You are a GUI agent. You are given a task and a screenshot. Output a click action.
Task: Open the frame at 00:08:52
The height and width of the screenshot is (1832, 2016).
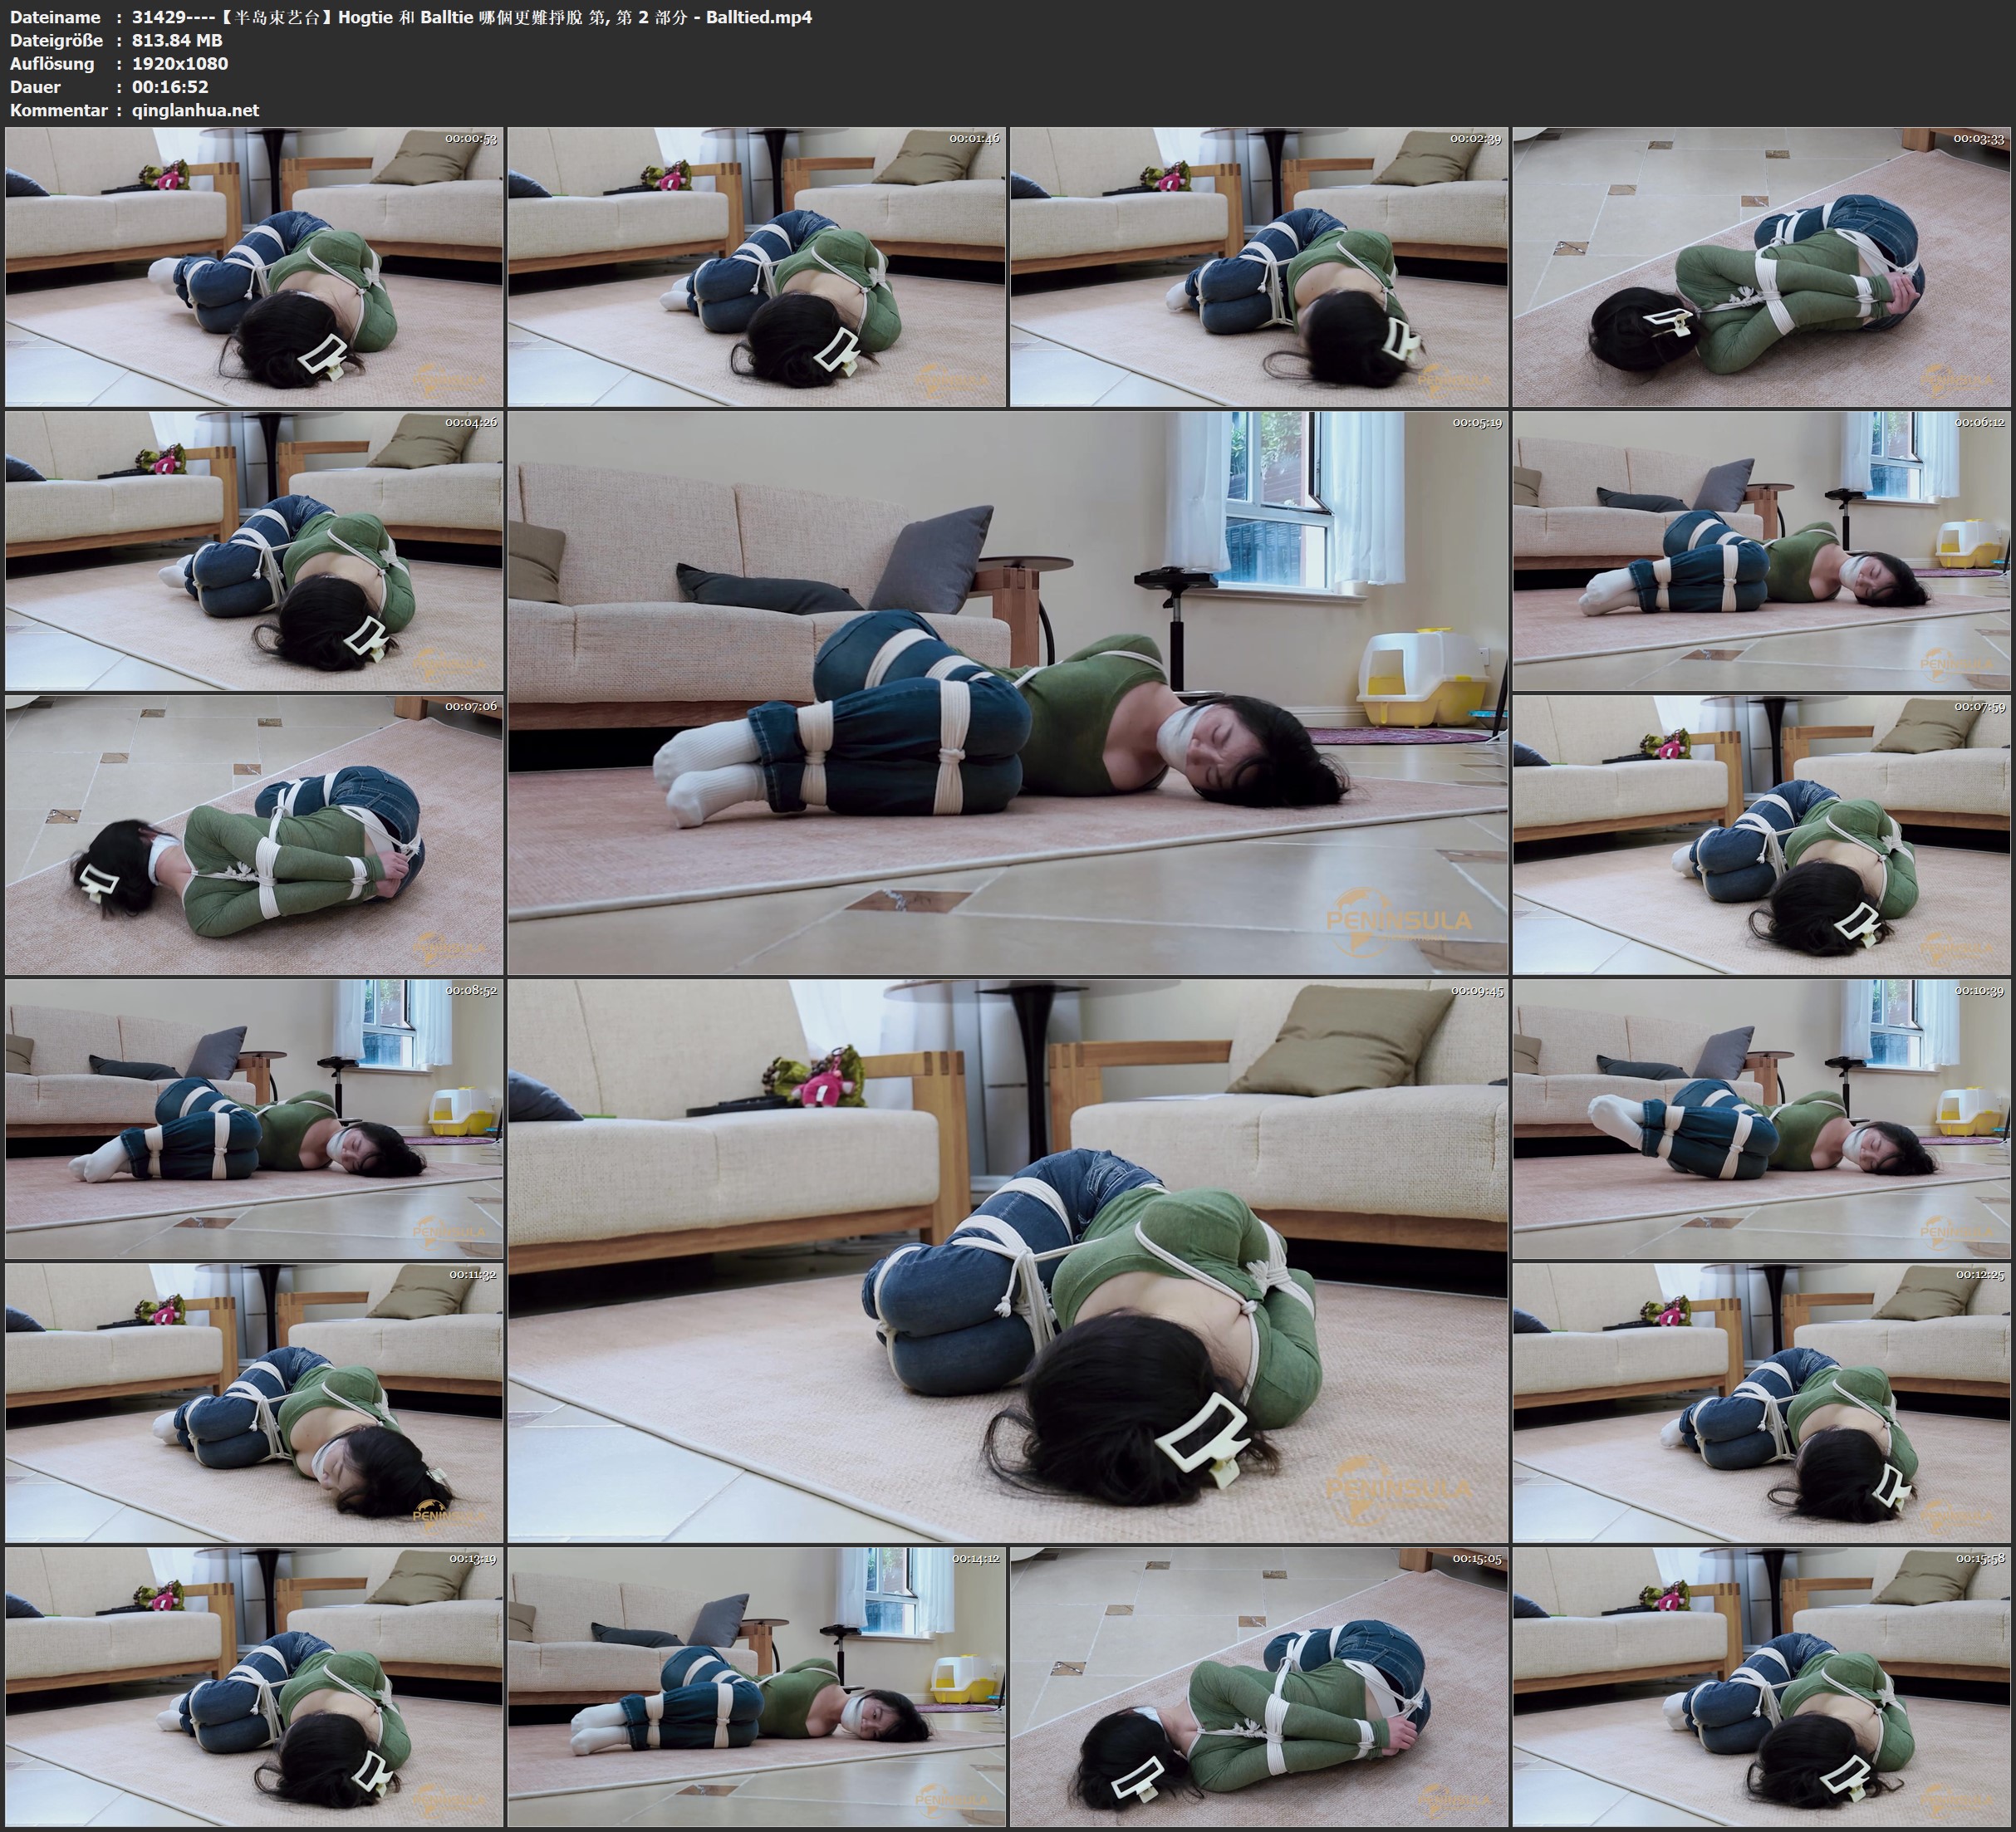[254, 1118]
